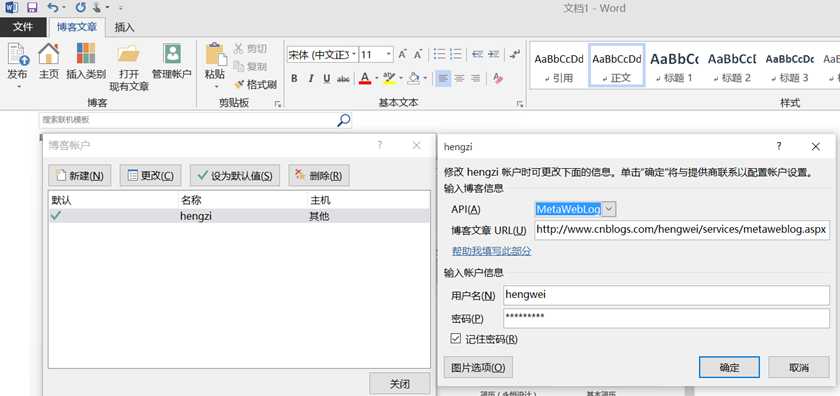Screen dimensions: 840x396
Task: Expand the Paste (粘贴) dropdown arrow
Action: tap(216, 86)
